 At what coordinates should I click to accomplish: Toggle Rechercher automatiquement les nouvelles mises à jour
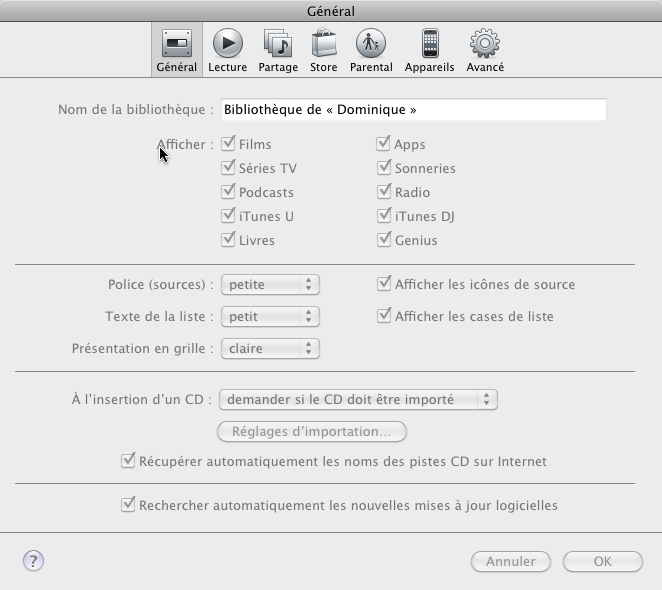[x=128, y=505]
